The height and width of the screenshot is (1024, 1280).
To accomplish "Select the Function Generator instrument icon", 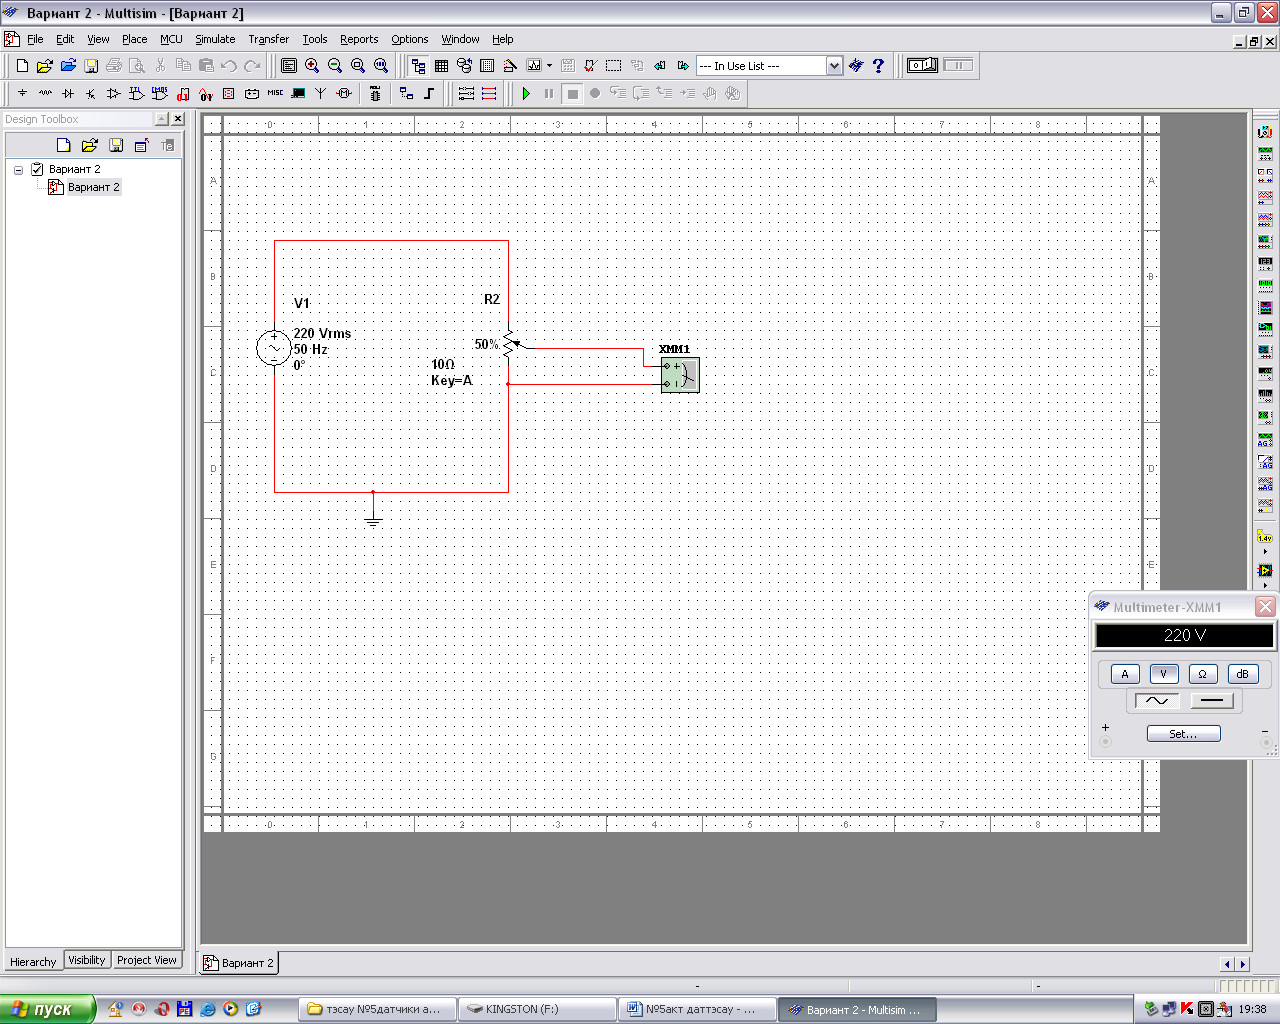I will click(1265, 154).
